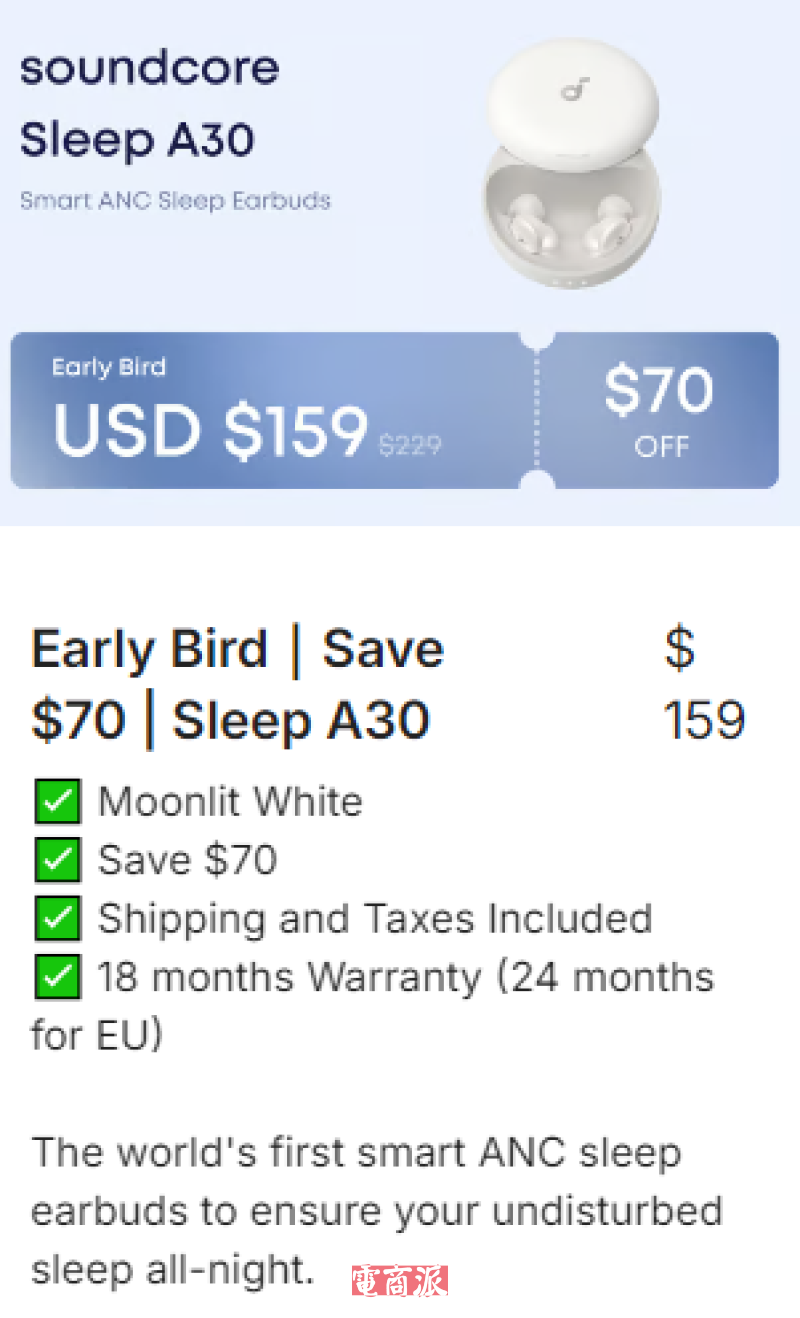Click the Sleep A30 product title
Image resolution: width=800 pixels, height=1318 pixels.
pos(137,140)
